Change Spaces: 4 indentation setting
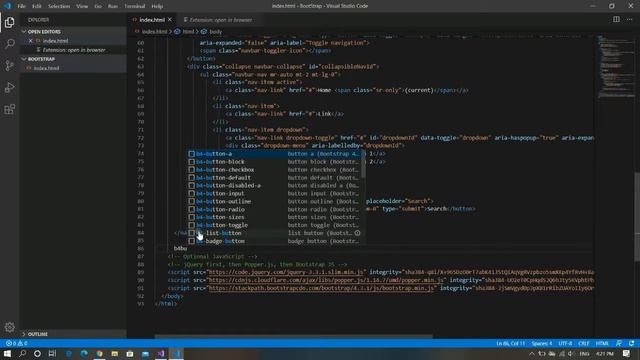 coord(542,343)
